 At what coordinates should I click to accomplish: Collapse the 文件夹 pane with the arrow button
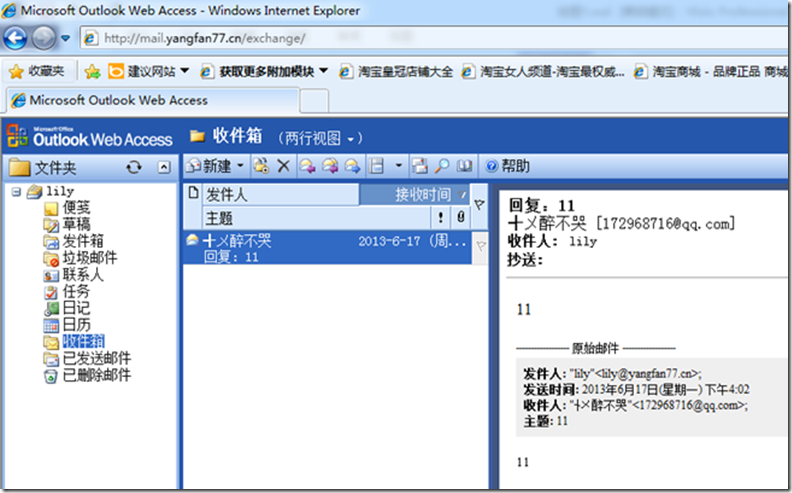164,167
